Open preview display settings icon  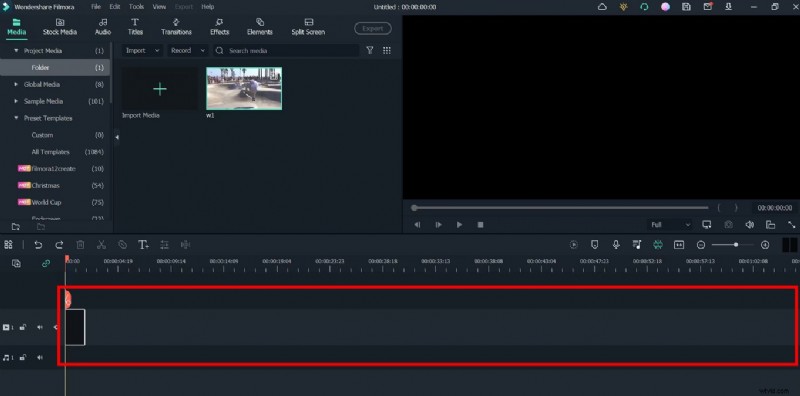coord(707,225)
